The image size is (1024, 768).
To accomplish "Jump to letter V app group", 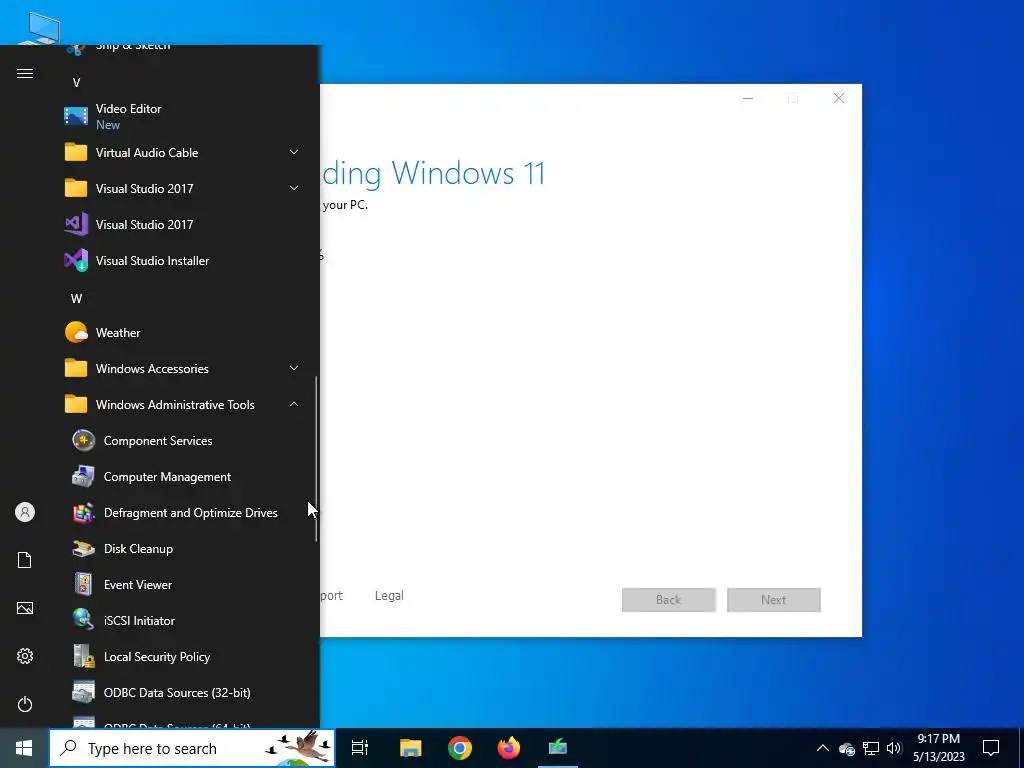I will coord(76,82).
